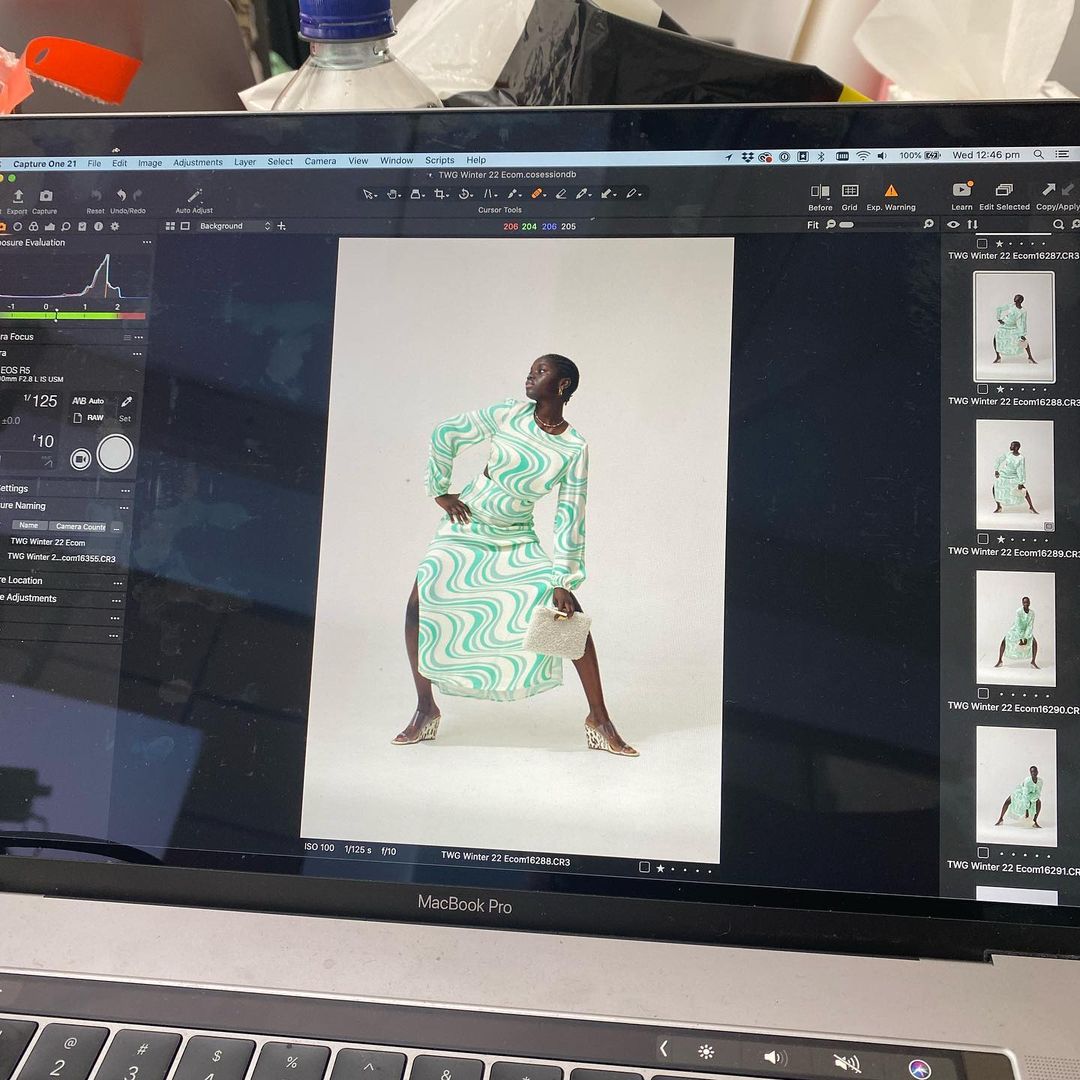1080x1080 pixels.
Task: Tick checkbox above TWG Winter 22 Ecom16289 thumbnail
Action: 983,539
